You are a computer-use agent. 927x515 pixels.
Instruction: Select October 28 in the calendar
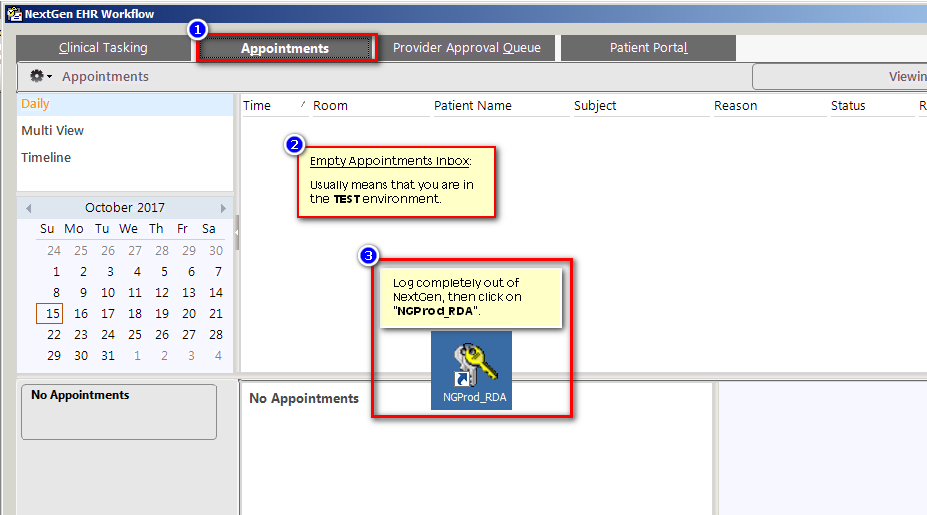click(x=216, y=335)
